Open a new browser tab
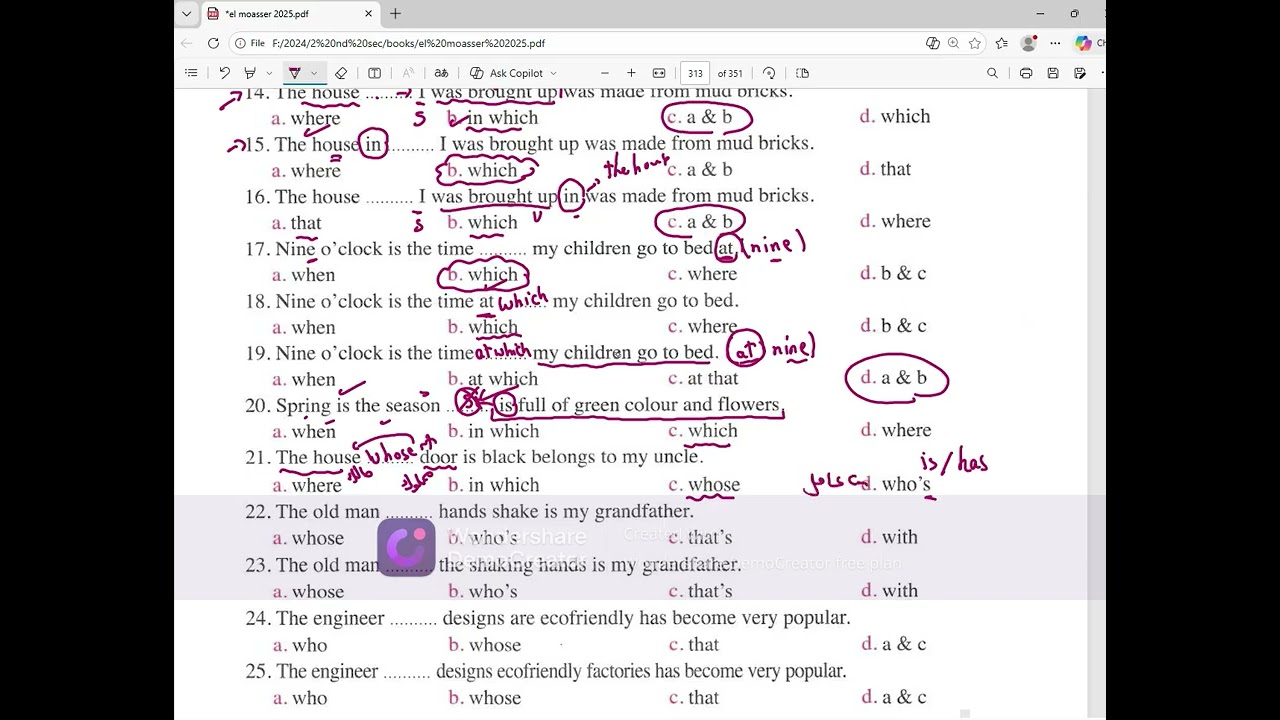Image resolution: width=1280 pixels, height=720 pixels. (x=396, y=14)
